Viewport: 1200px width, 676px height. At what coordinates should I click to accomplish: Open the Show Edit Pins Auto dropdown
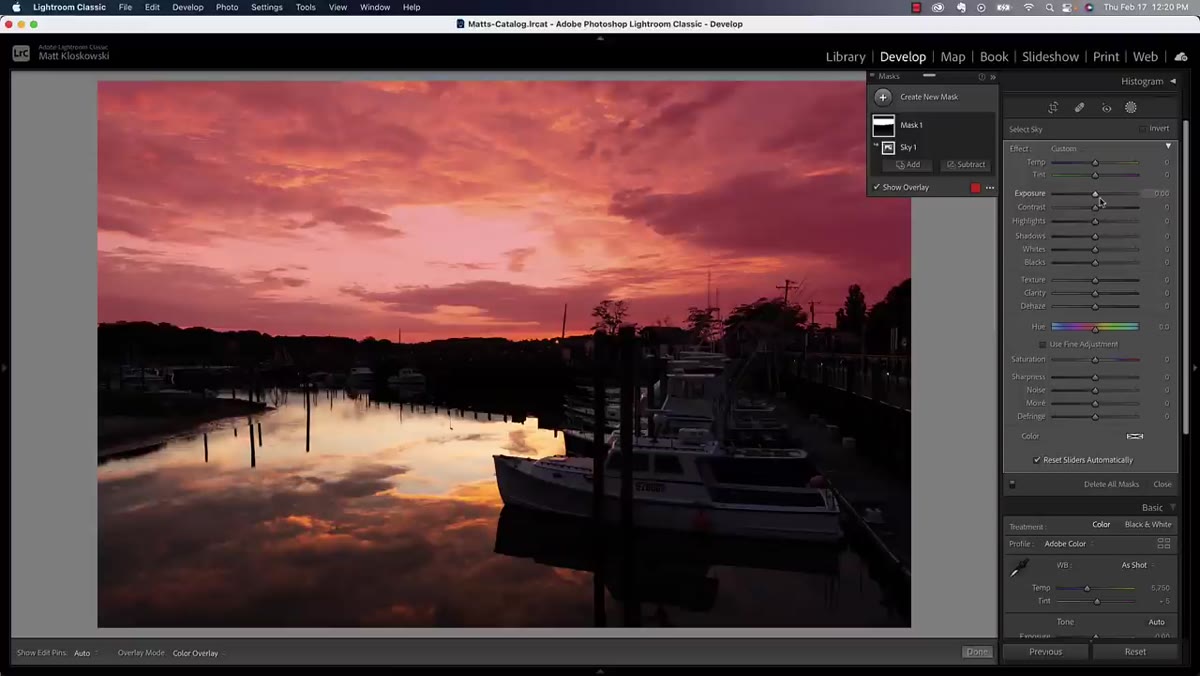tap(85, 653)
